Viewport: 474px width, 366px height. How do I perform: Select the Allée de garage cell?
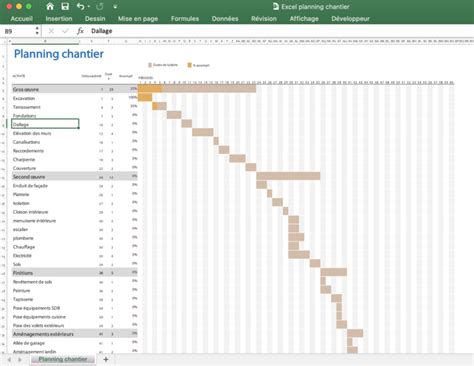click(45, 343)
